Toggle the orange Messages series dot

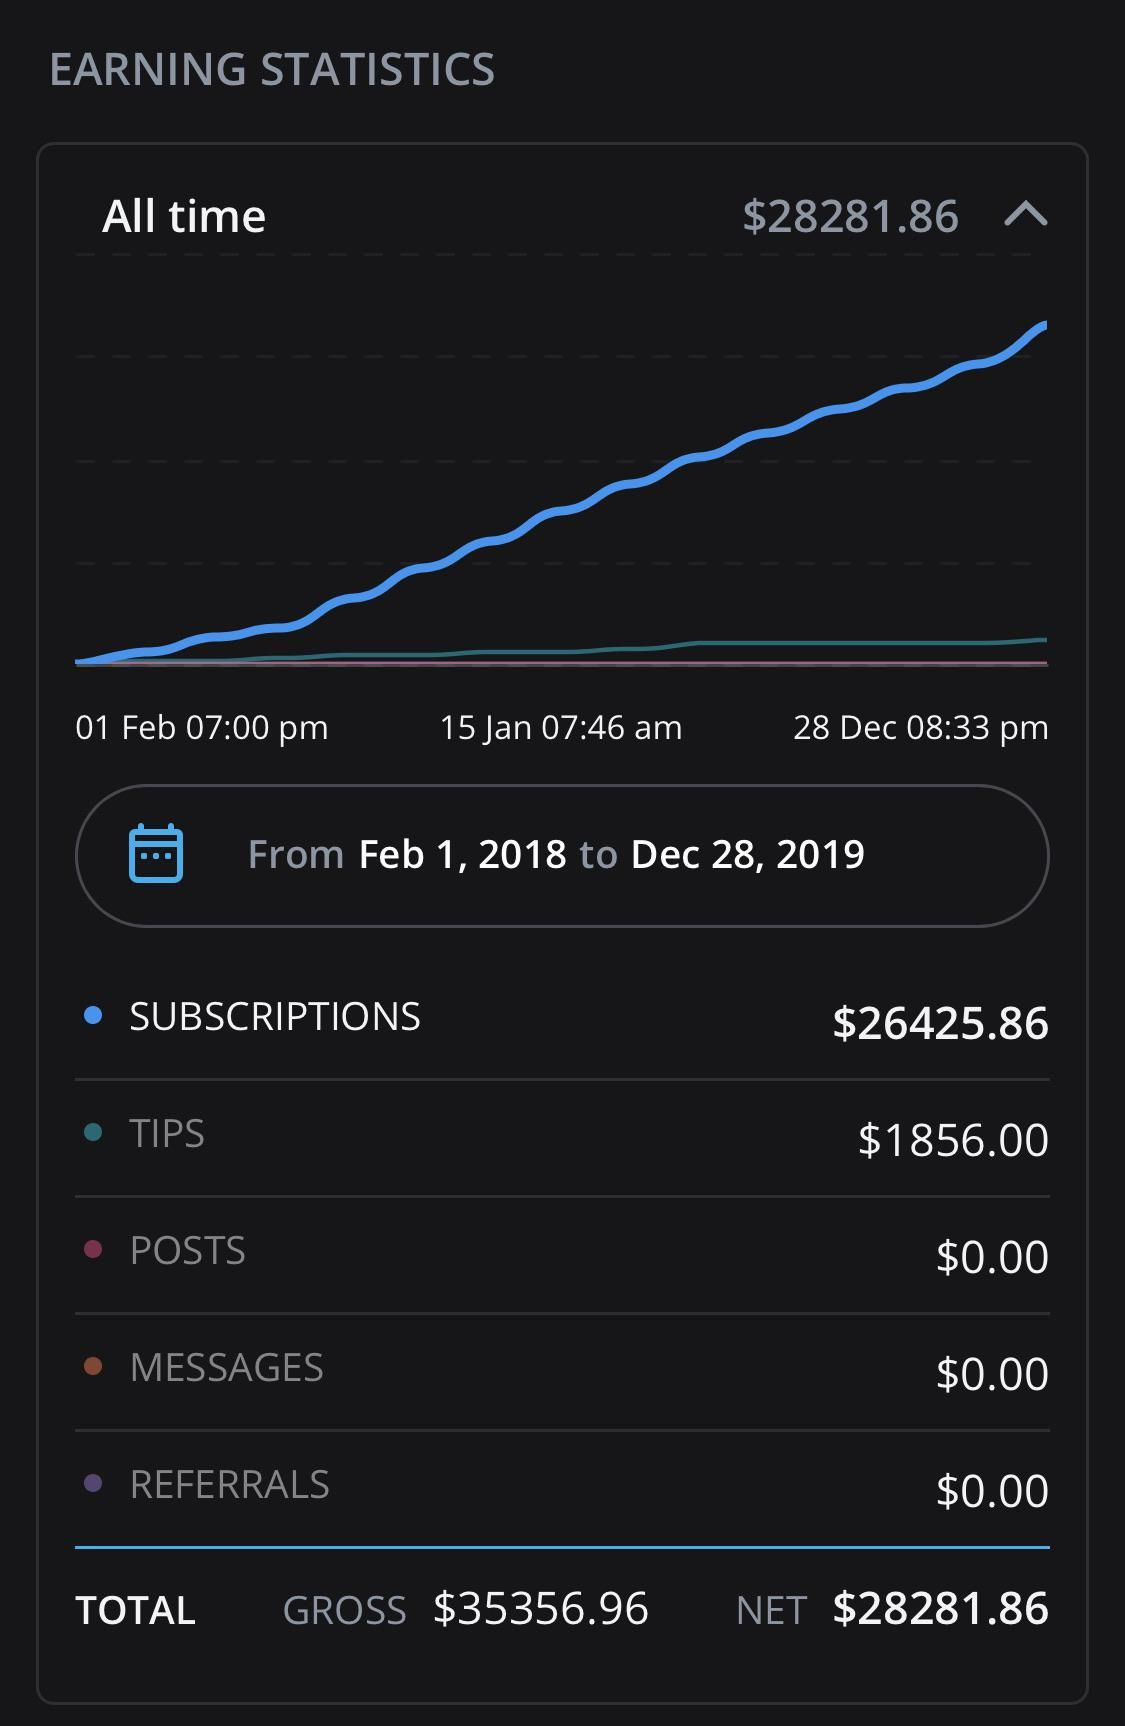[x=93, y=1367]
